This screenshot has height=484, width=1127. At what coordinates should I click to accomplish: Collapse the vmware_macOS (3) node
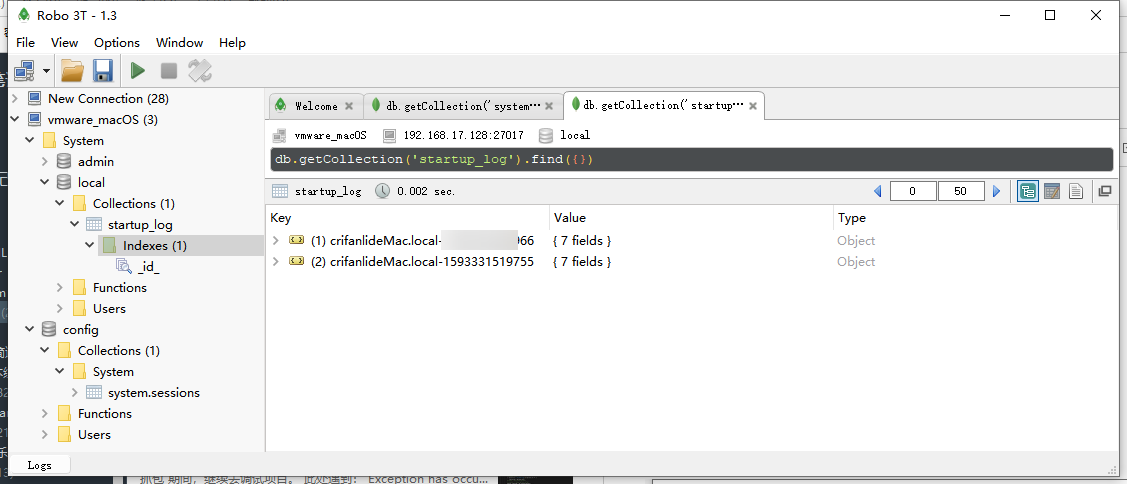14,119
